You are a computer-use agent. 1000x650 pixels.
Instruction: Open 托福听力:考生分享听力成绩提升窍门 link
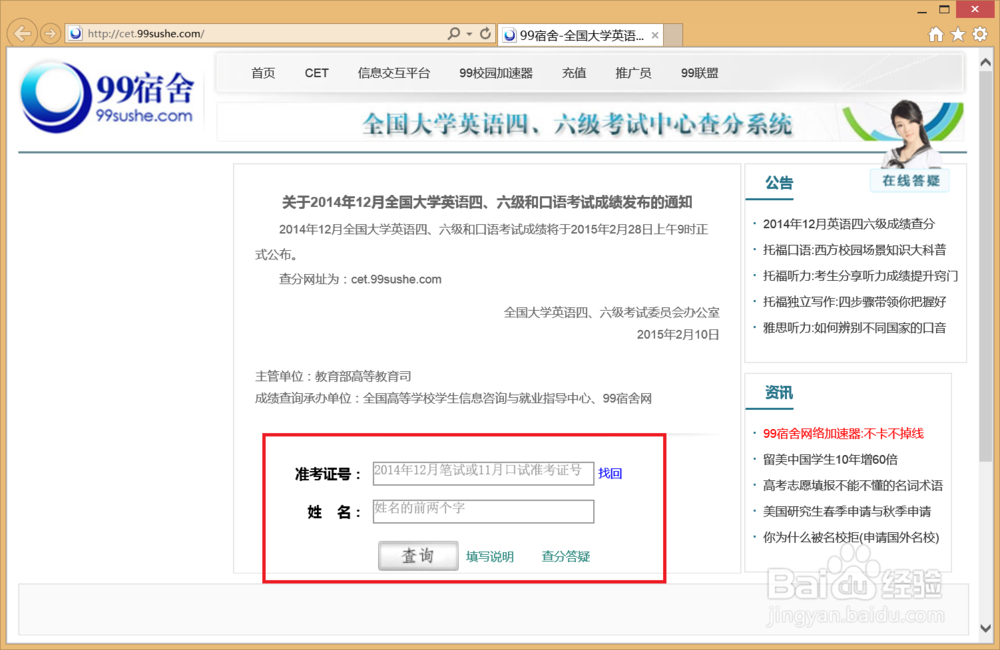(x=860, y=276)
